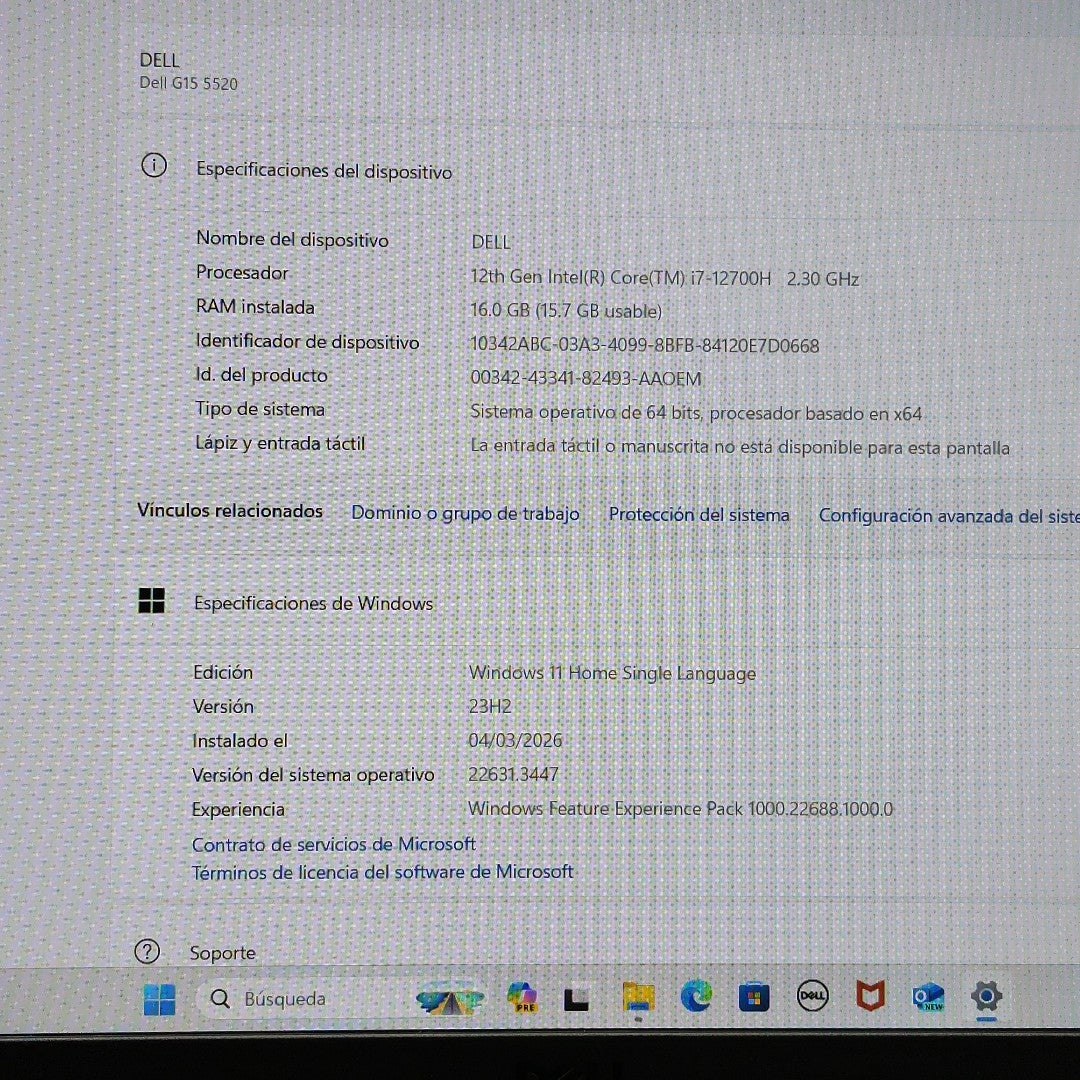Click the product ID 00342-43341-82493-AAOEM
Screen dimensions: 1080x1080
pos(585,378)
